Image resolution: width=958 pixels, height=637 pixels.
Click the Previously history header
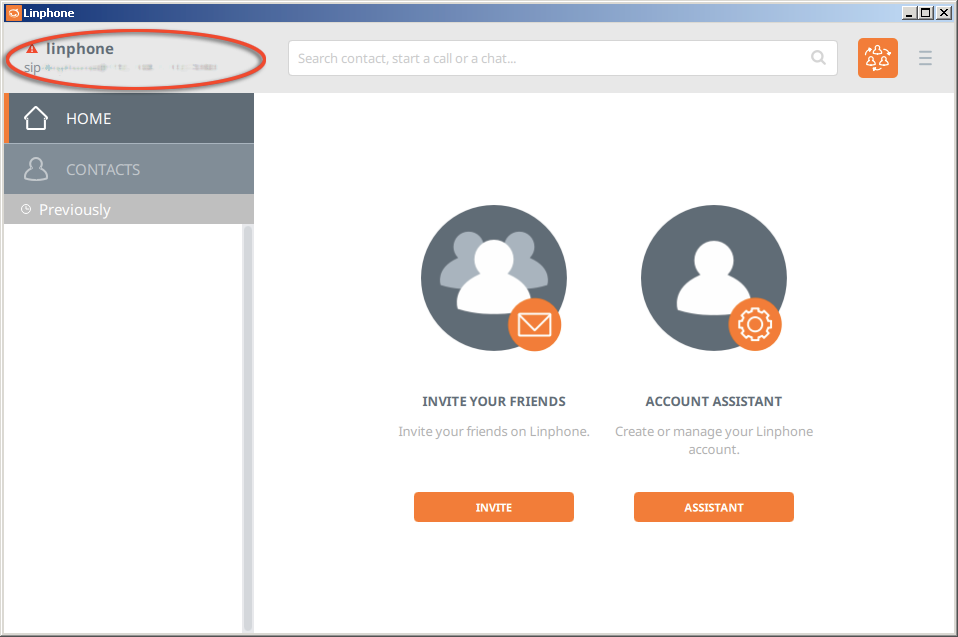pyautogui.click(x=129, y=209)
